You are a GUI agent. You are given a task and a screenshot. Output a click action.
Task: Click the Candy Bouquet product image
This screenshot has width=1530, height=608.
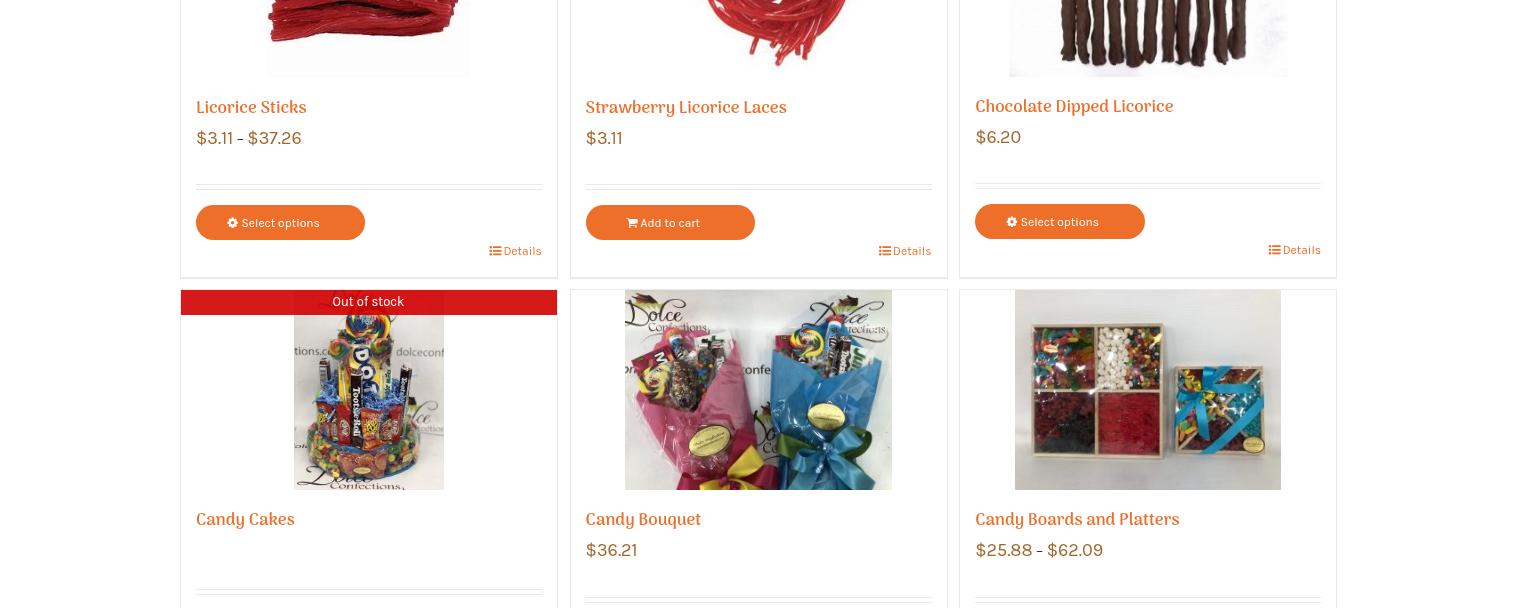pos(758,390)
